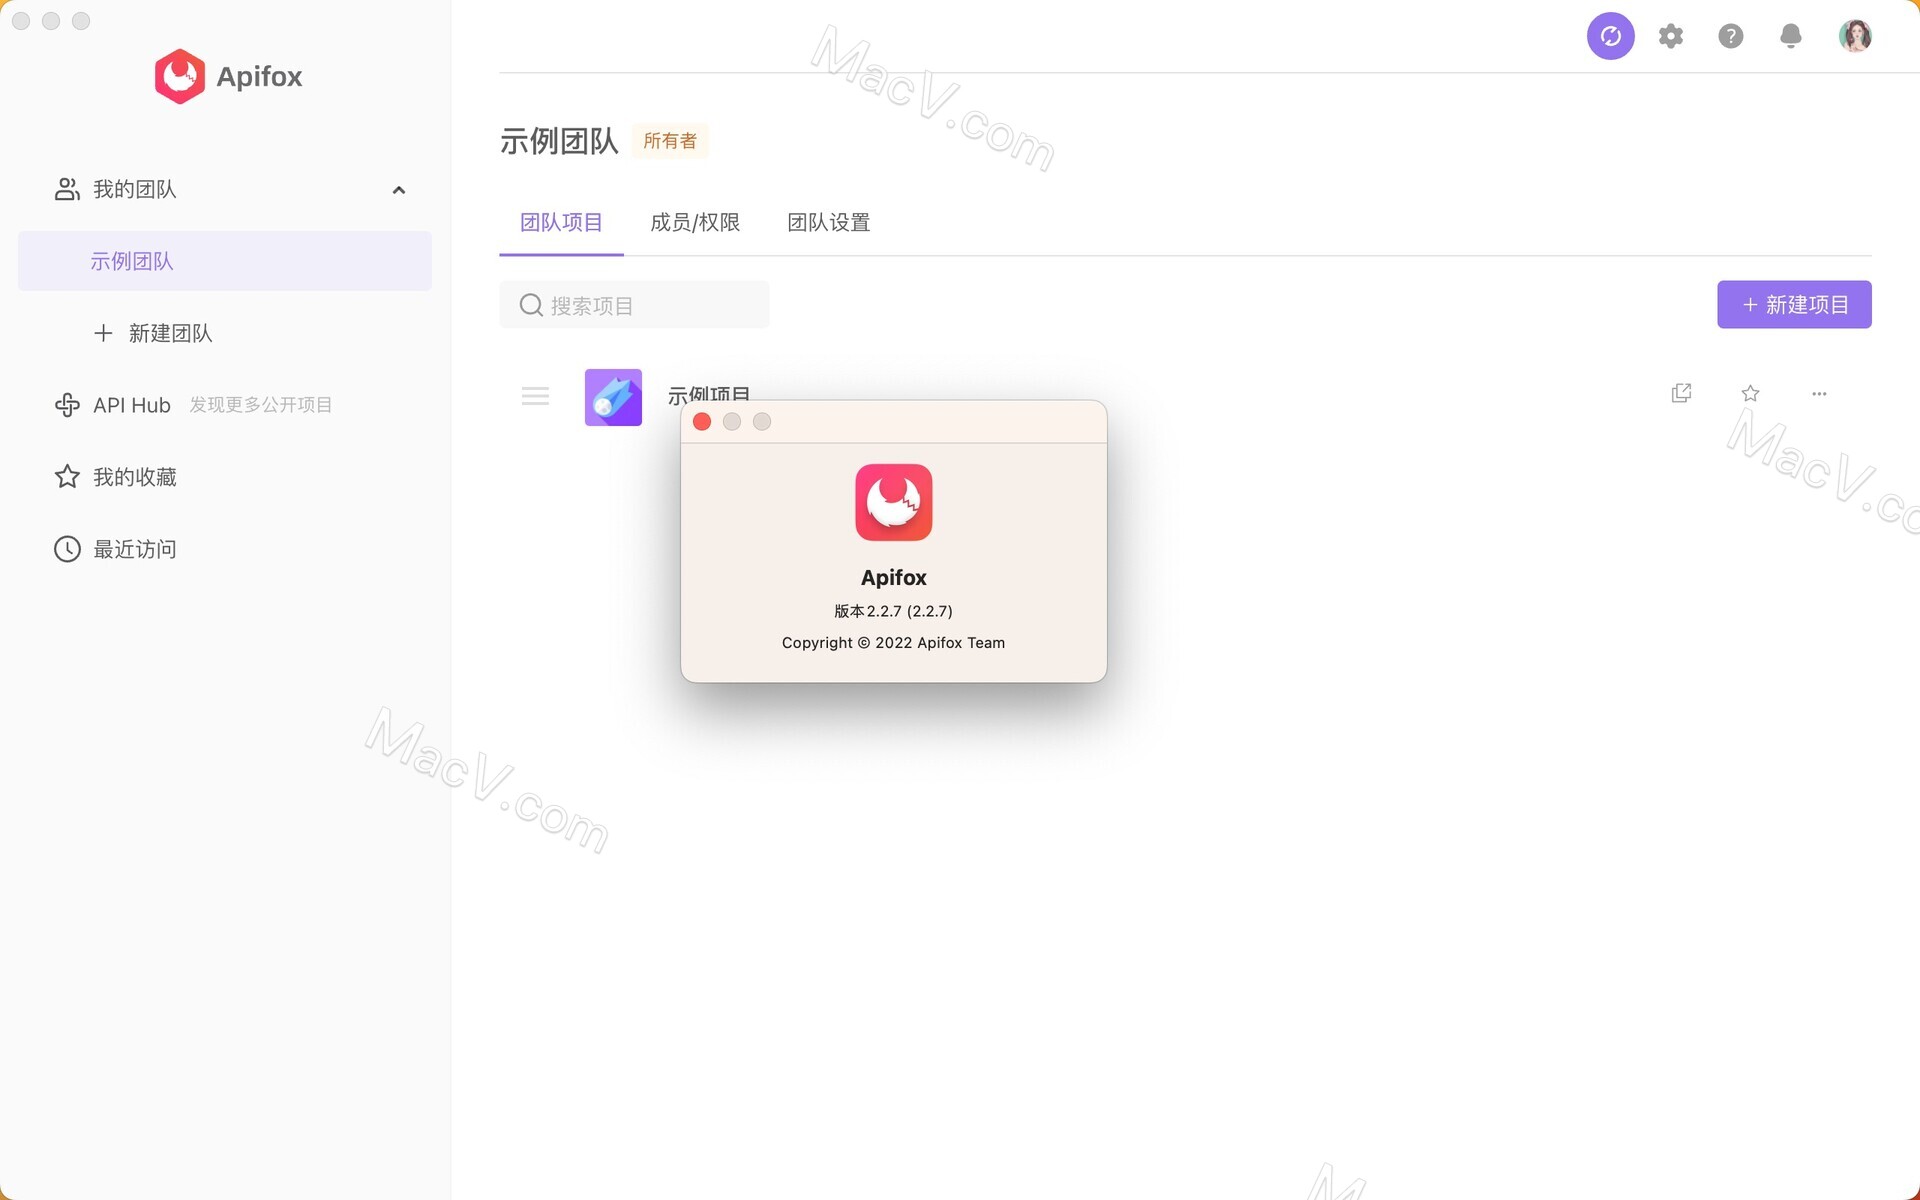Click 新建团队 to create a team
Screen dimensions: 1920x1200
point(152,333)
